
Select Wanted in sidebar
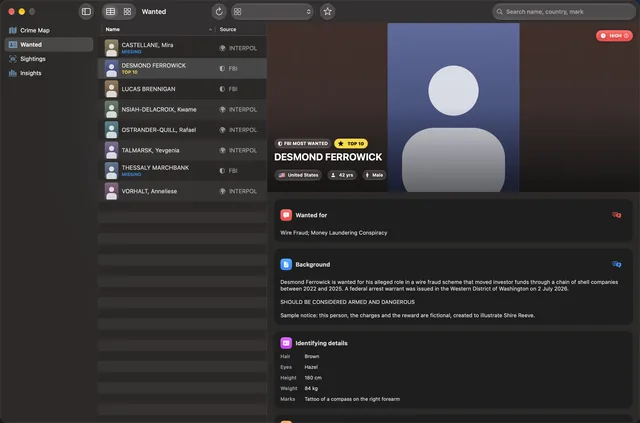coord(49,45)
